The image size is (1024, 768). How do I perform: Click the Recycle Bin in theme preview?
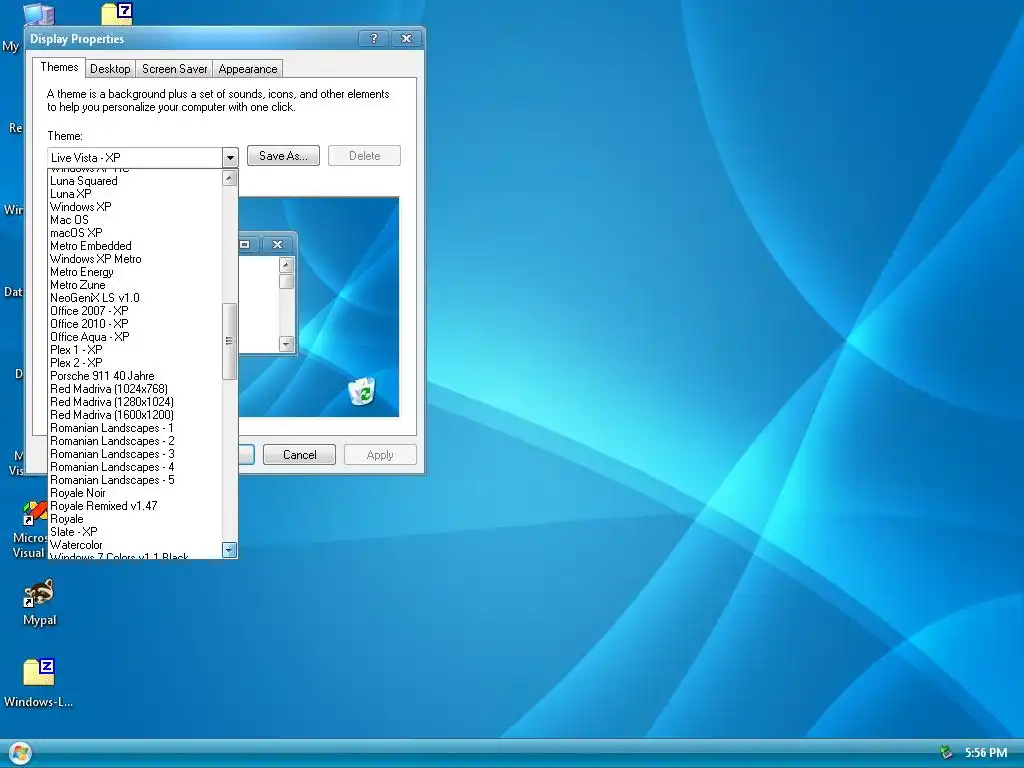coord(362,391)
